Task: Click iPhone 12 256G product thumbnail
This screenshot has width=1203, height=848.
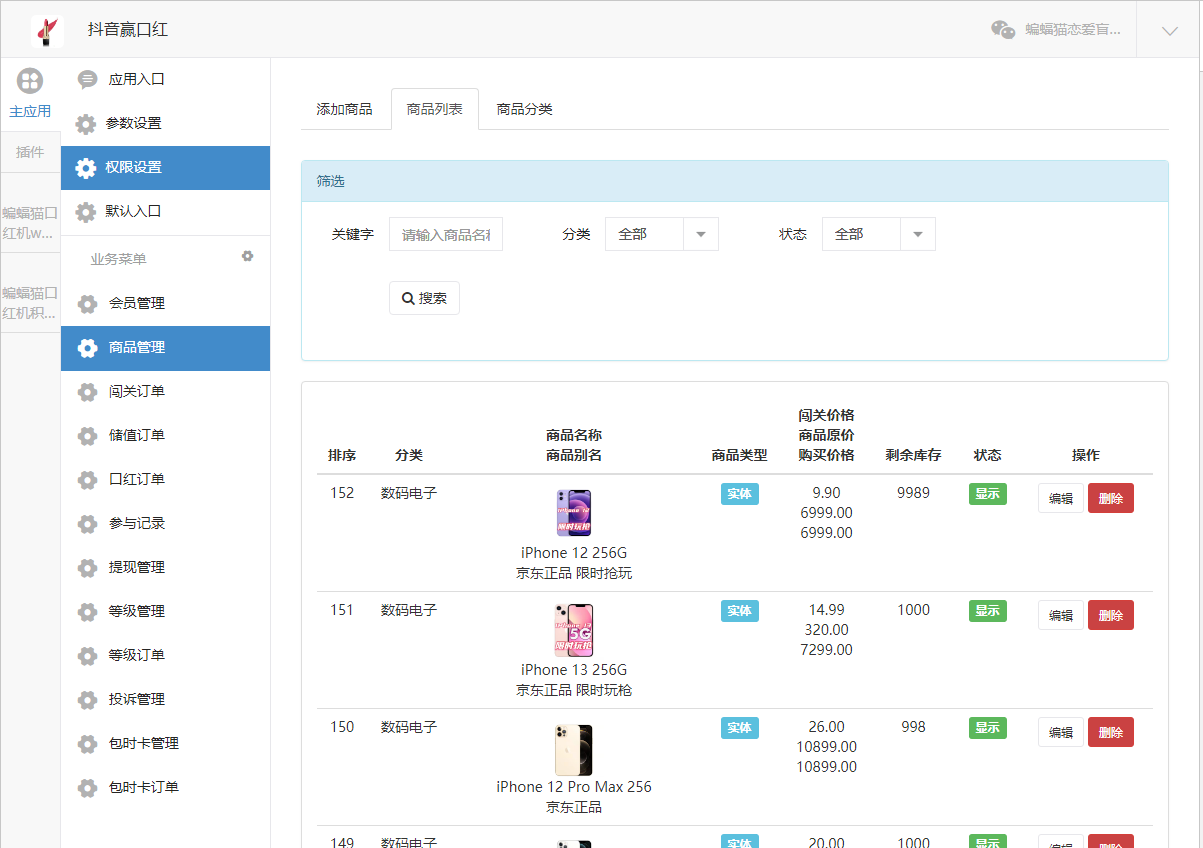Action: tap(574, 513)
